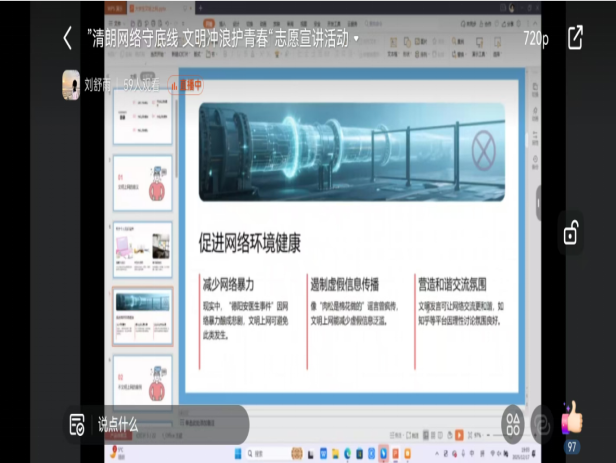The height and width of the screenshot is (463, 616).
Task: Select the slide thumbnail with red character
Action: pos(142,182)
